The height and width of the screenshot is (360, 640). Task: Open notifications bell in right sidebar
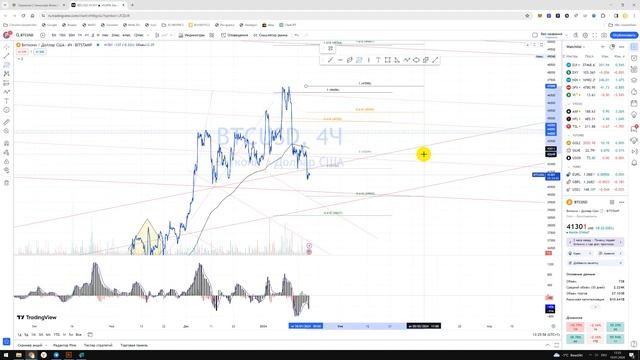point(634,163)
